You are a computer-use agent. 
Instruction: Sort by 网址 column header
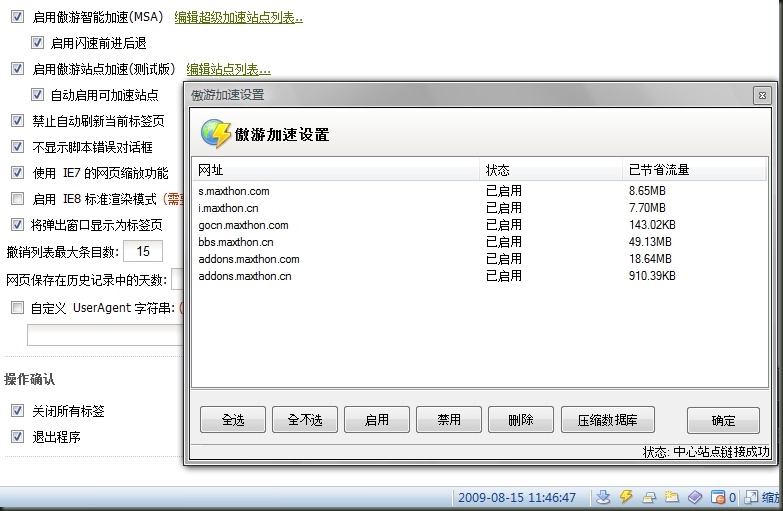click(336, 170)
